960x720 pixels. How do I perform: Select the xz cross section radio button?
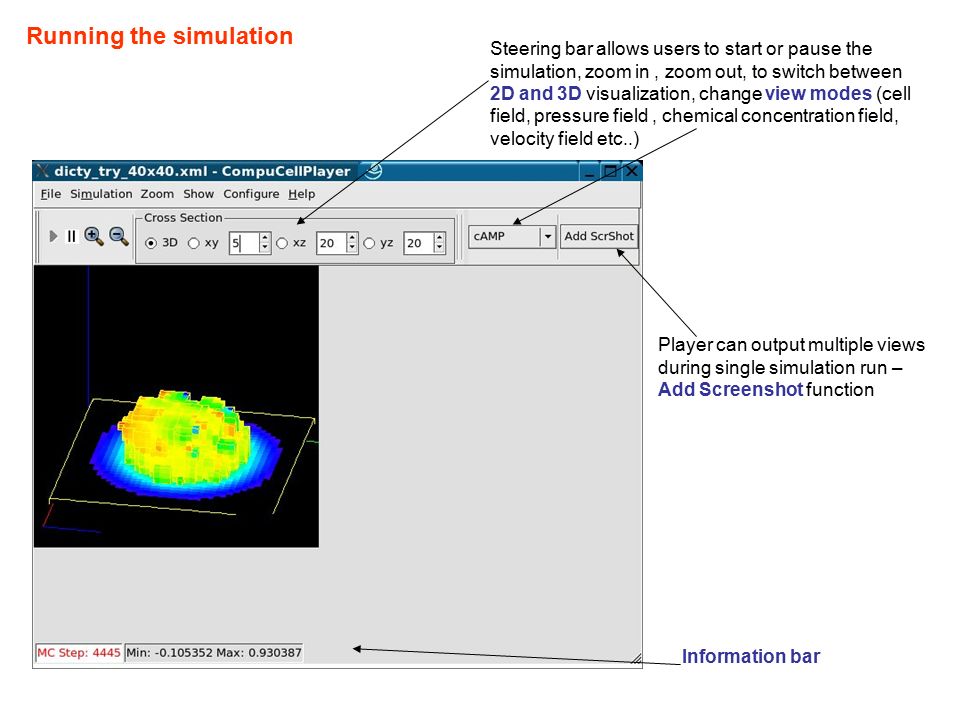pos(282,243)
